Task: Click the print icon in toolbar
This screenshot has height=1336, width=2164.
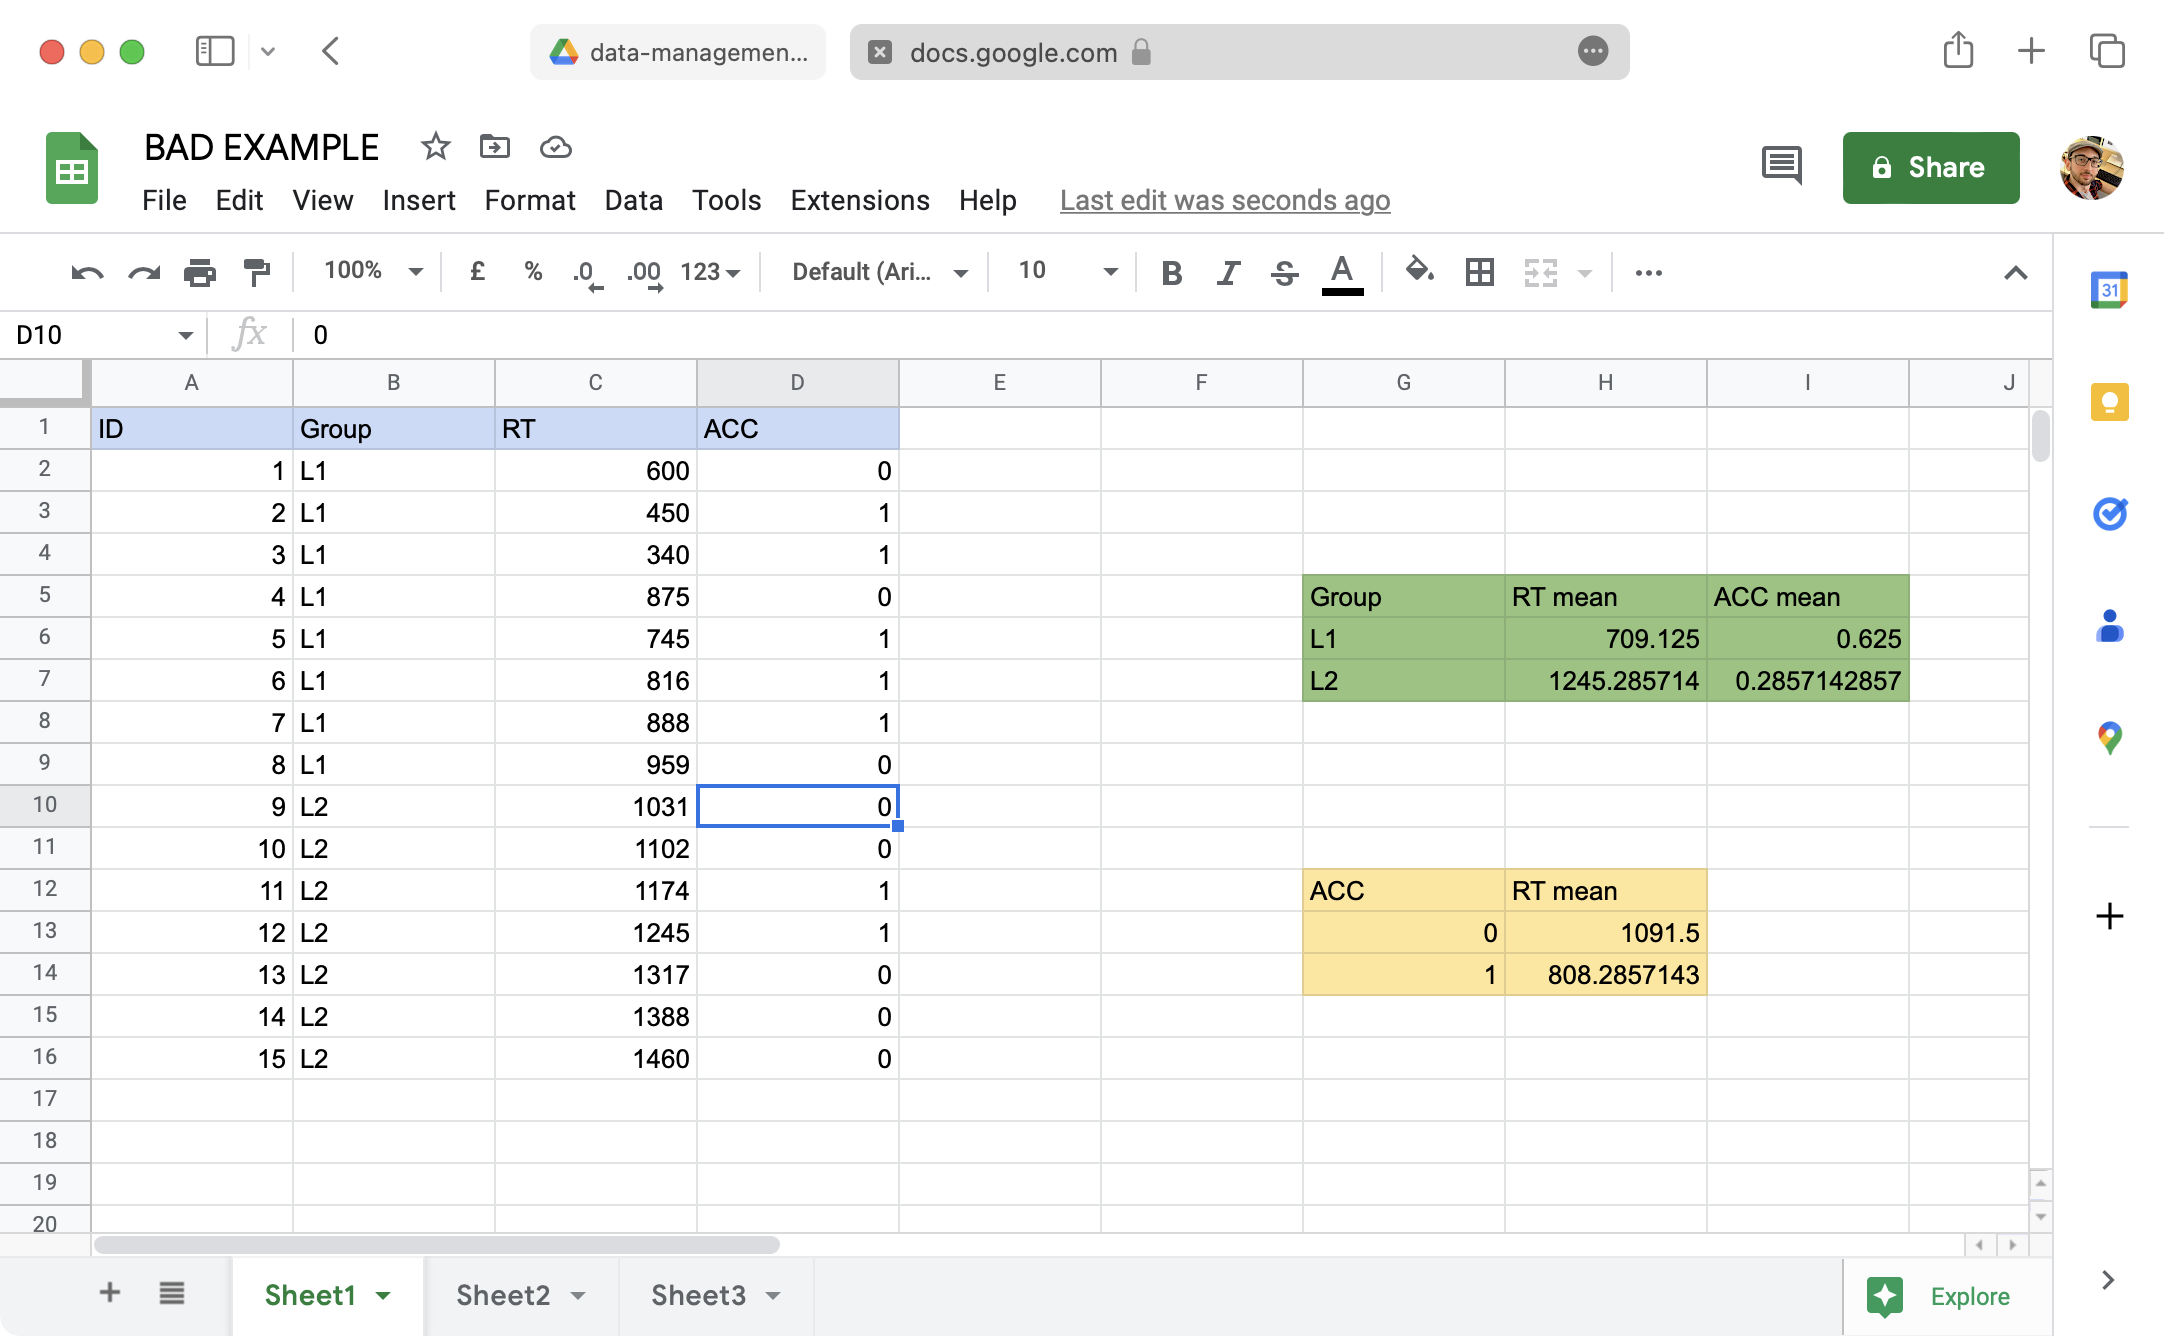Action: point(200,272)
